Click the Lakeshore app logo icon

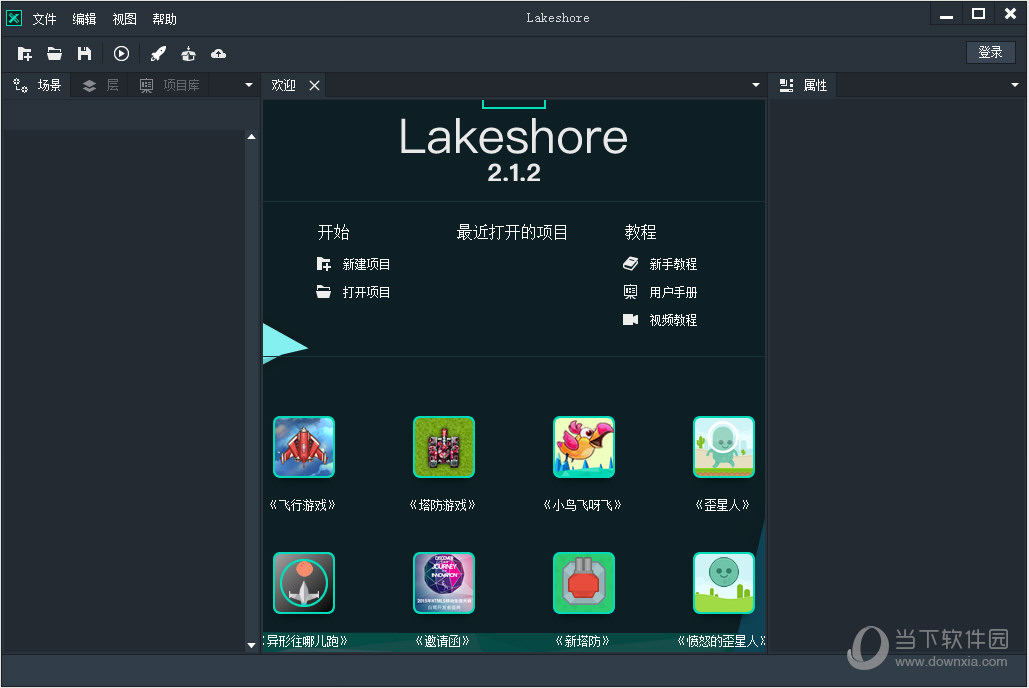(x=14, y=18)
